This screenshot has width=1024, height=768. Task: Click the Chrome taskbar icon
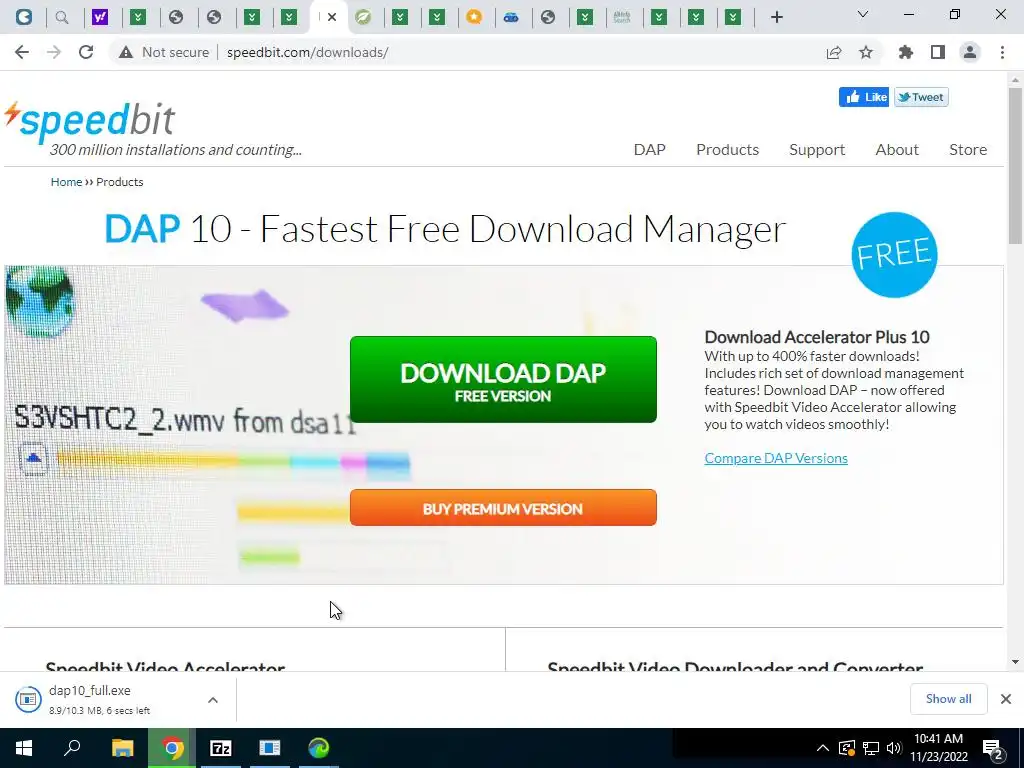[172, 748]
